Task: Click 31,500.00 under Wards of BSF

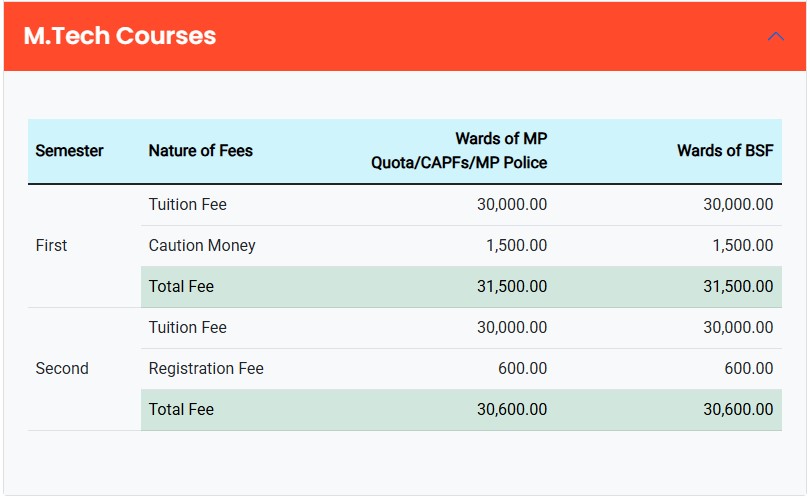Action: click(x=738, y=287)
